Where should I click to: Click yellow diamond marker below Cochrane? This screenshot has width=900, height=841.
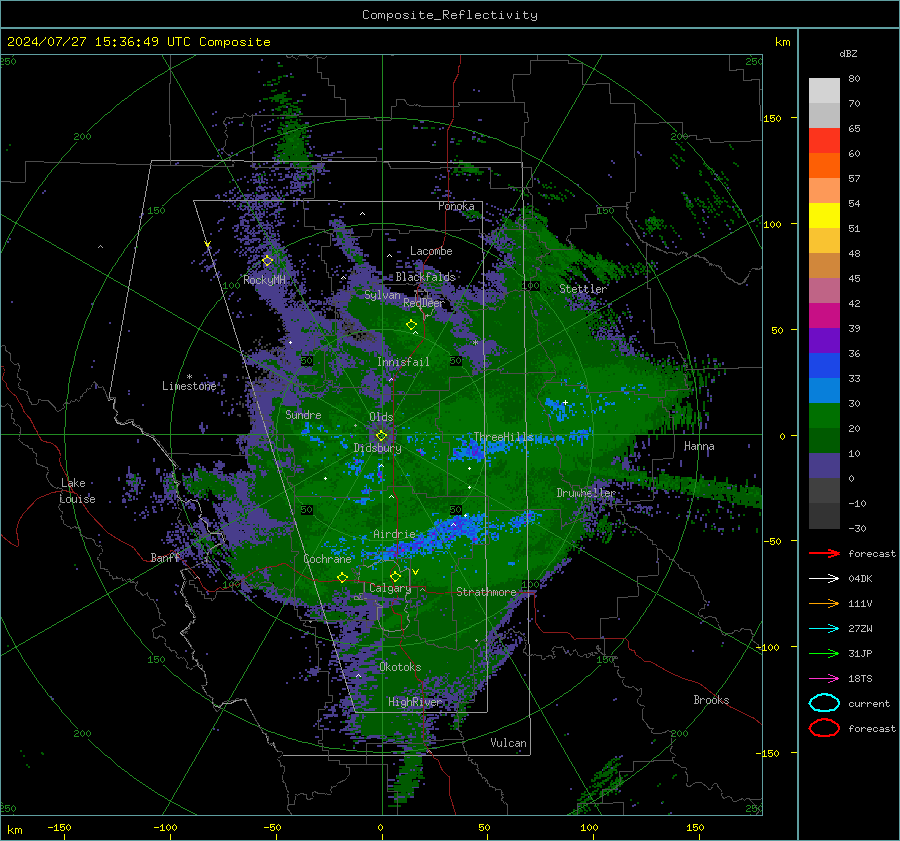343,578
